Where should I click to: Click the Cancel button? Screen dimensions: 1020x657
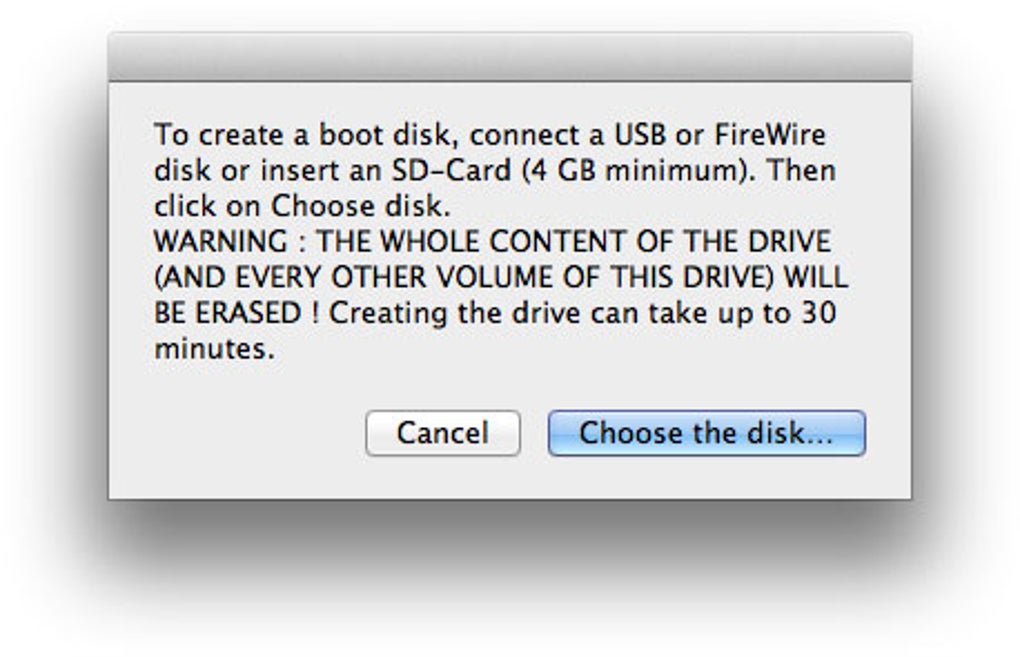pyautogui.click(x=442, y=433)
